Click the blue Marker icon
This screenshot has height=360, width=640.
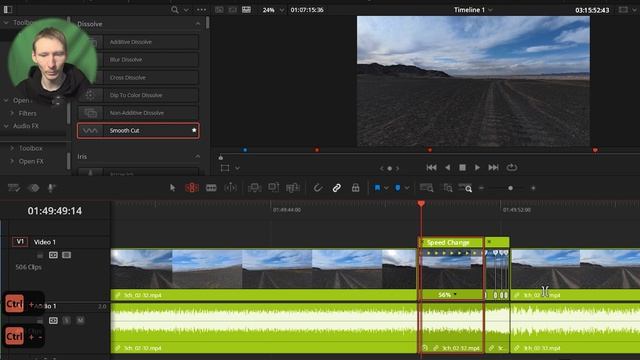coord(398,188)
